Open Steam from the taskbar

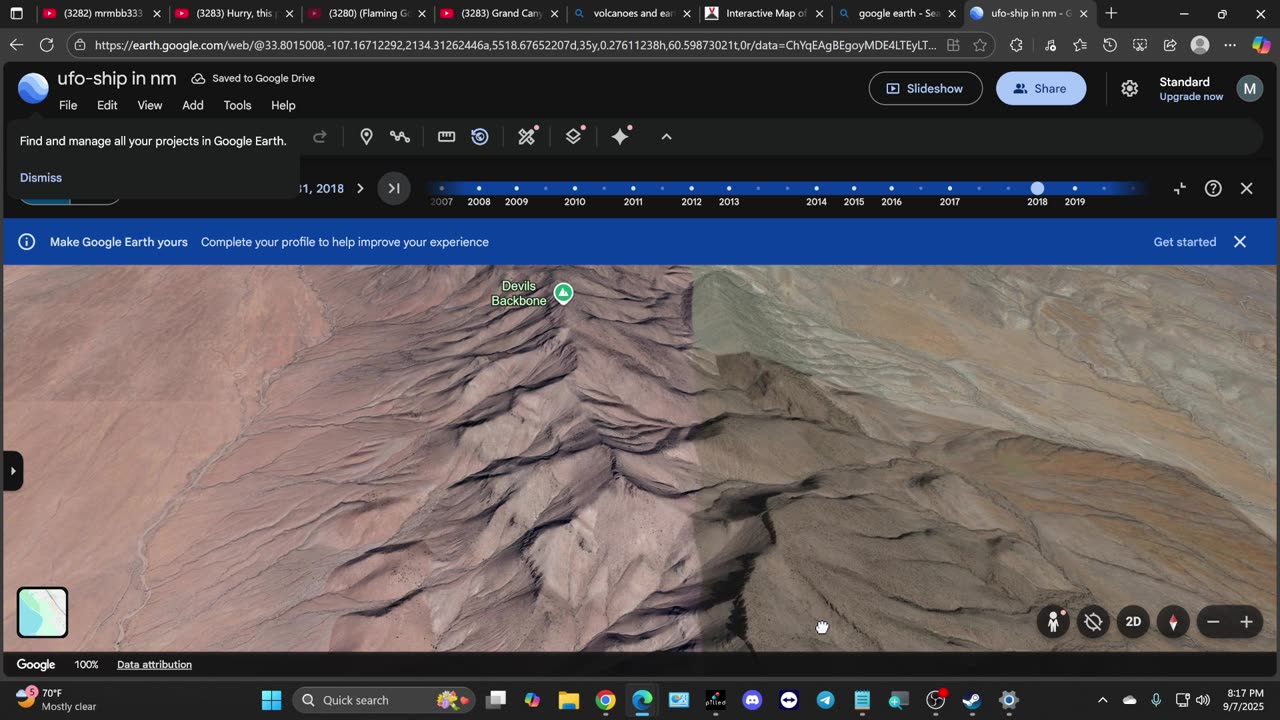click(x=972, y=700)
